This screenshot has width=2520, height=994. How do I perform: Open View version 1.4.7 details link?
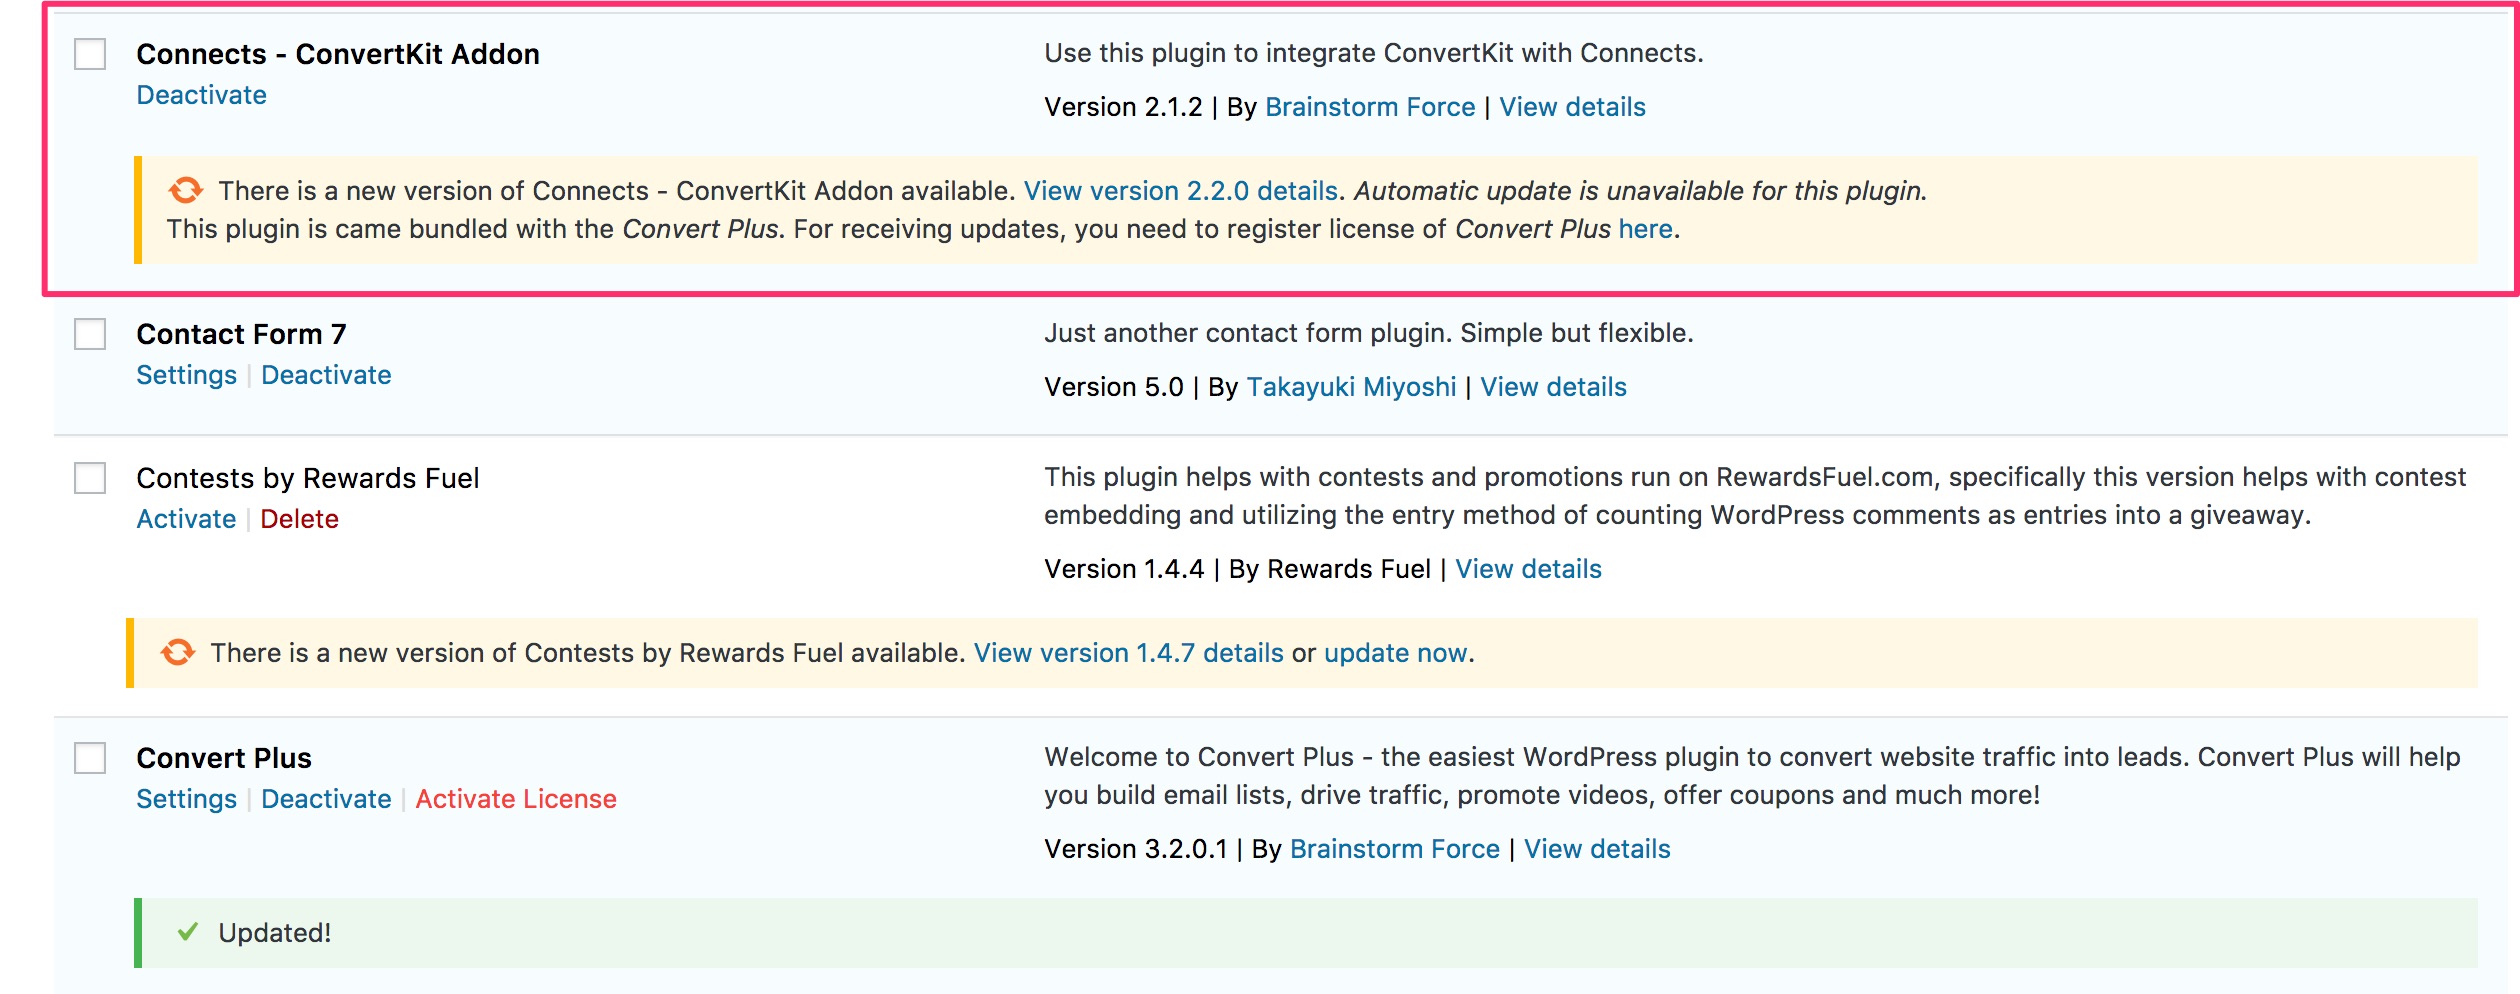pos(1129,653)
